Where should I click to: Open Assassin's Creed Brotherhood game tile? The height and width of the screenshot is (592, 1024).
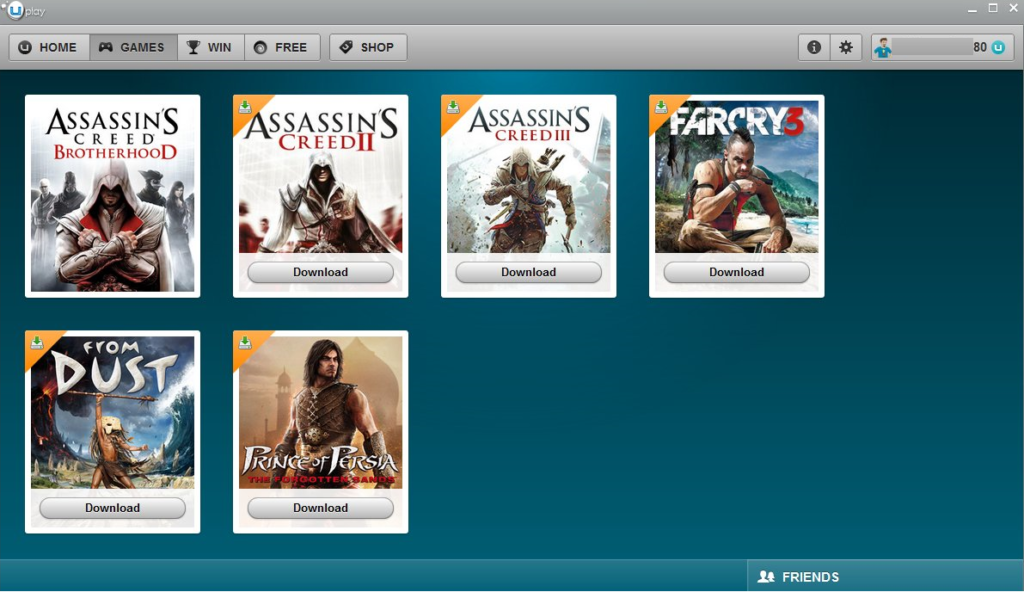pyautogui.click(x=112, y=196)
